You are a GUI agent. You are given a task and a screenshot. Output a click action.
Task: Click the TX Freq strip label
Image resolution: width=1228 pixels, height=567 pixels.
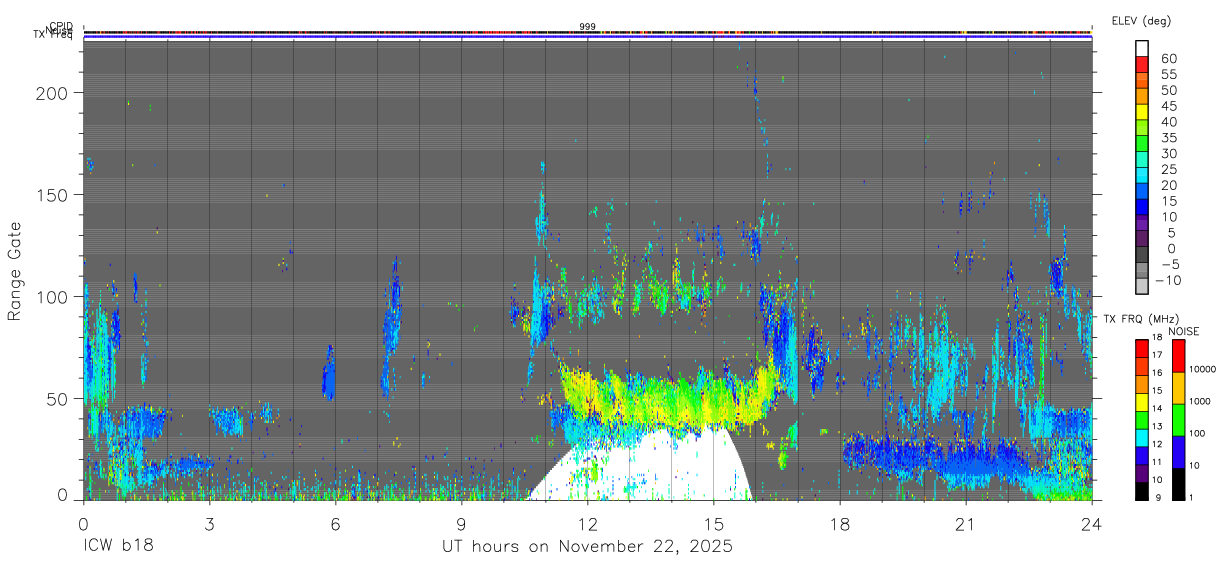(55, 37)
